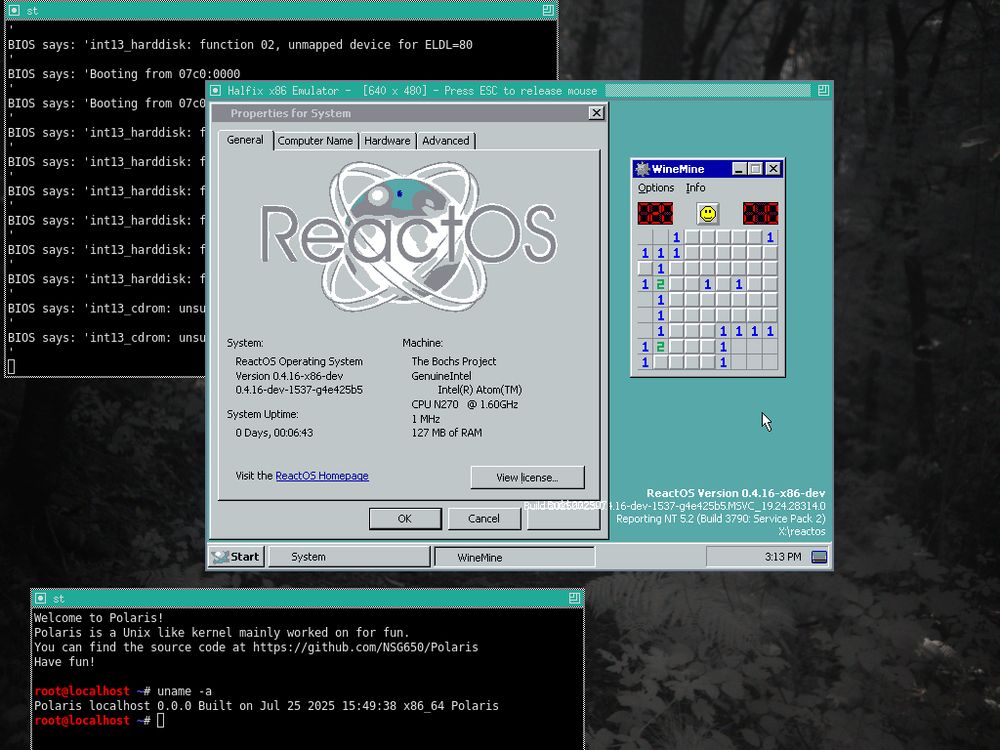Click the right title icon of the top st terminal
This screenshot has height=750, width=1000.
548,10
